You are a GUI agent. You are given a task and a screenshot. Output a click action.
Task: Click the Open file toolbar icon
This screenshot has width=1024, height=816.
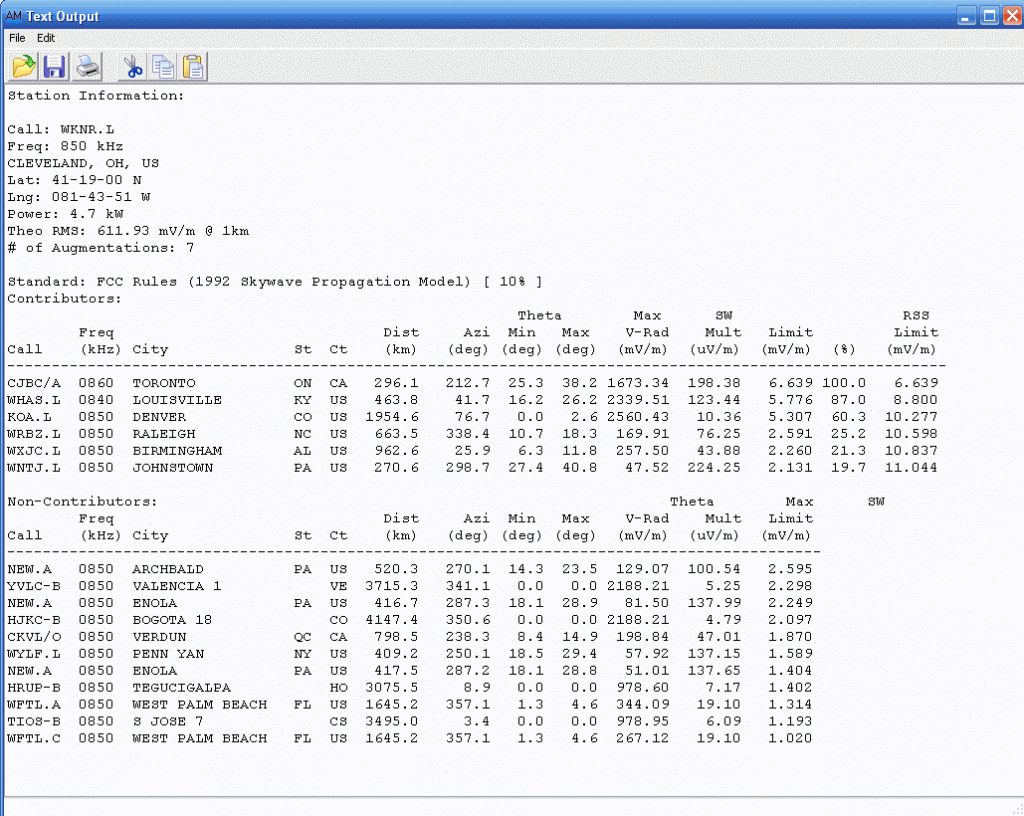23,67
